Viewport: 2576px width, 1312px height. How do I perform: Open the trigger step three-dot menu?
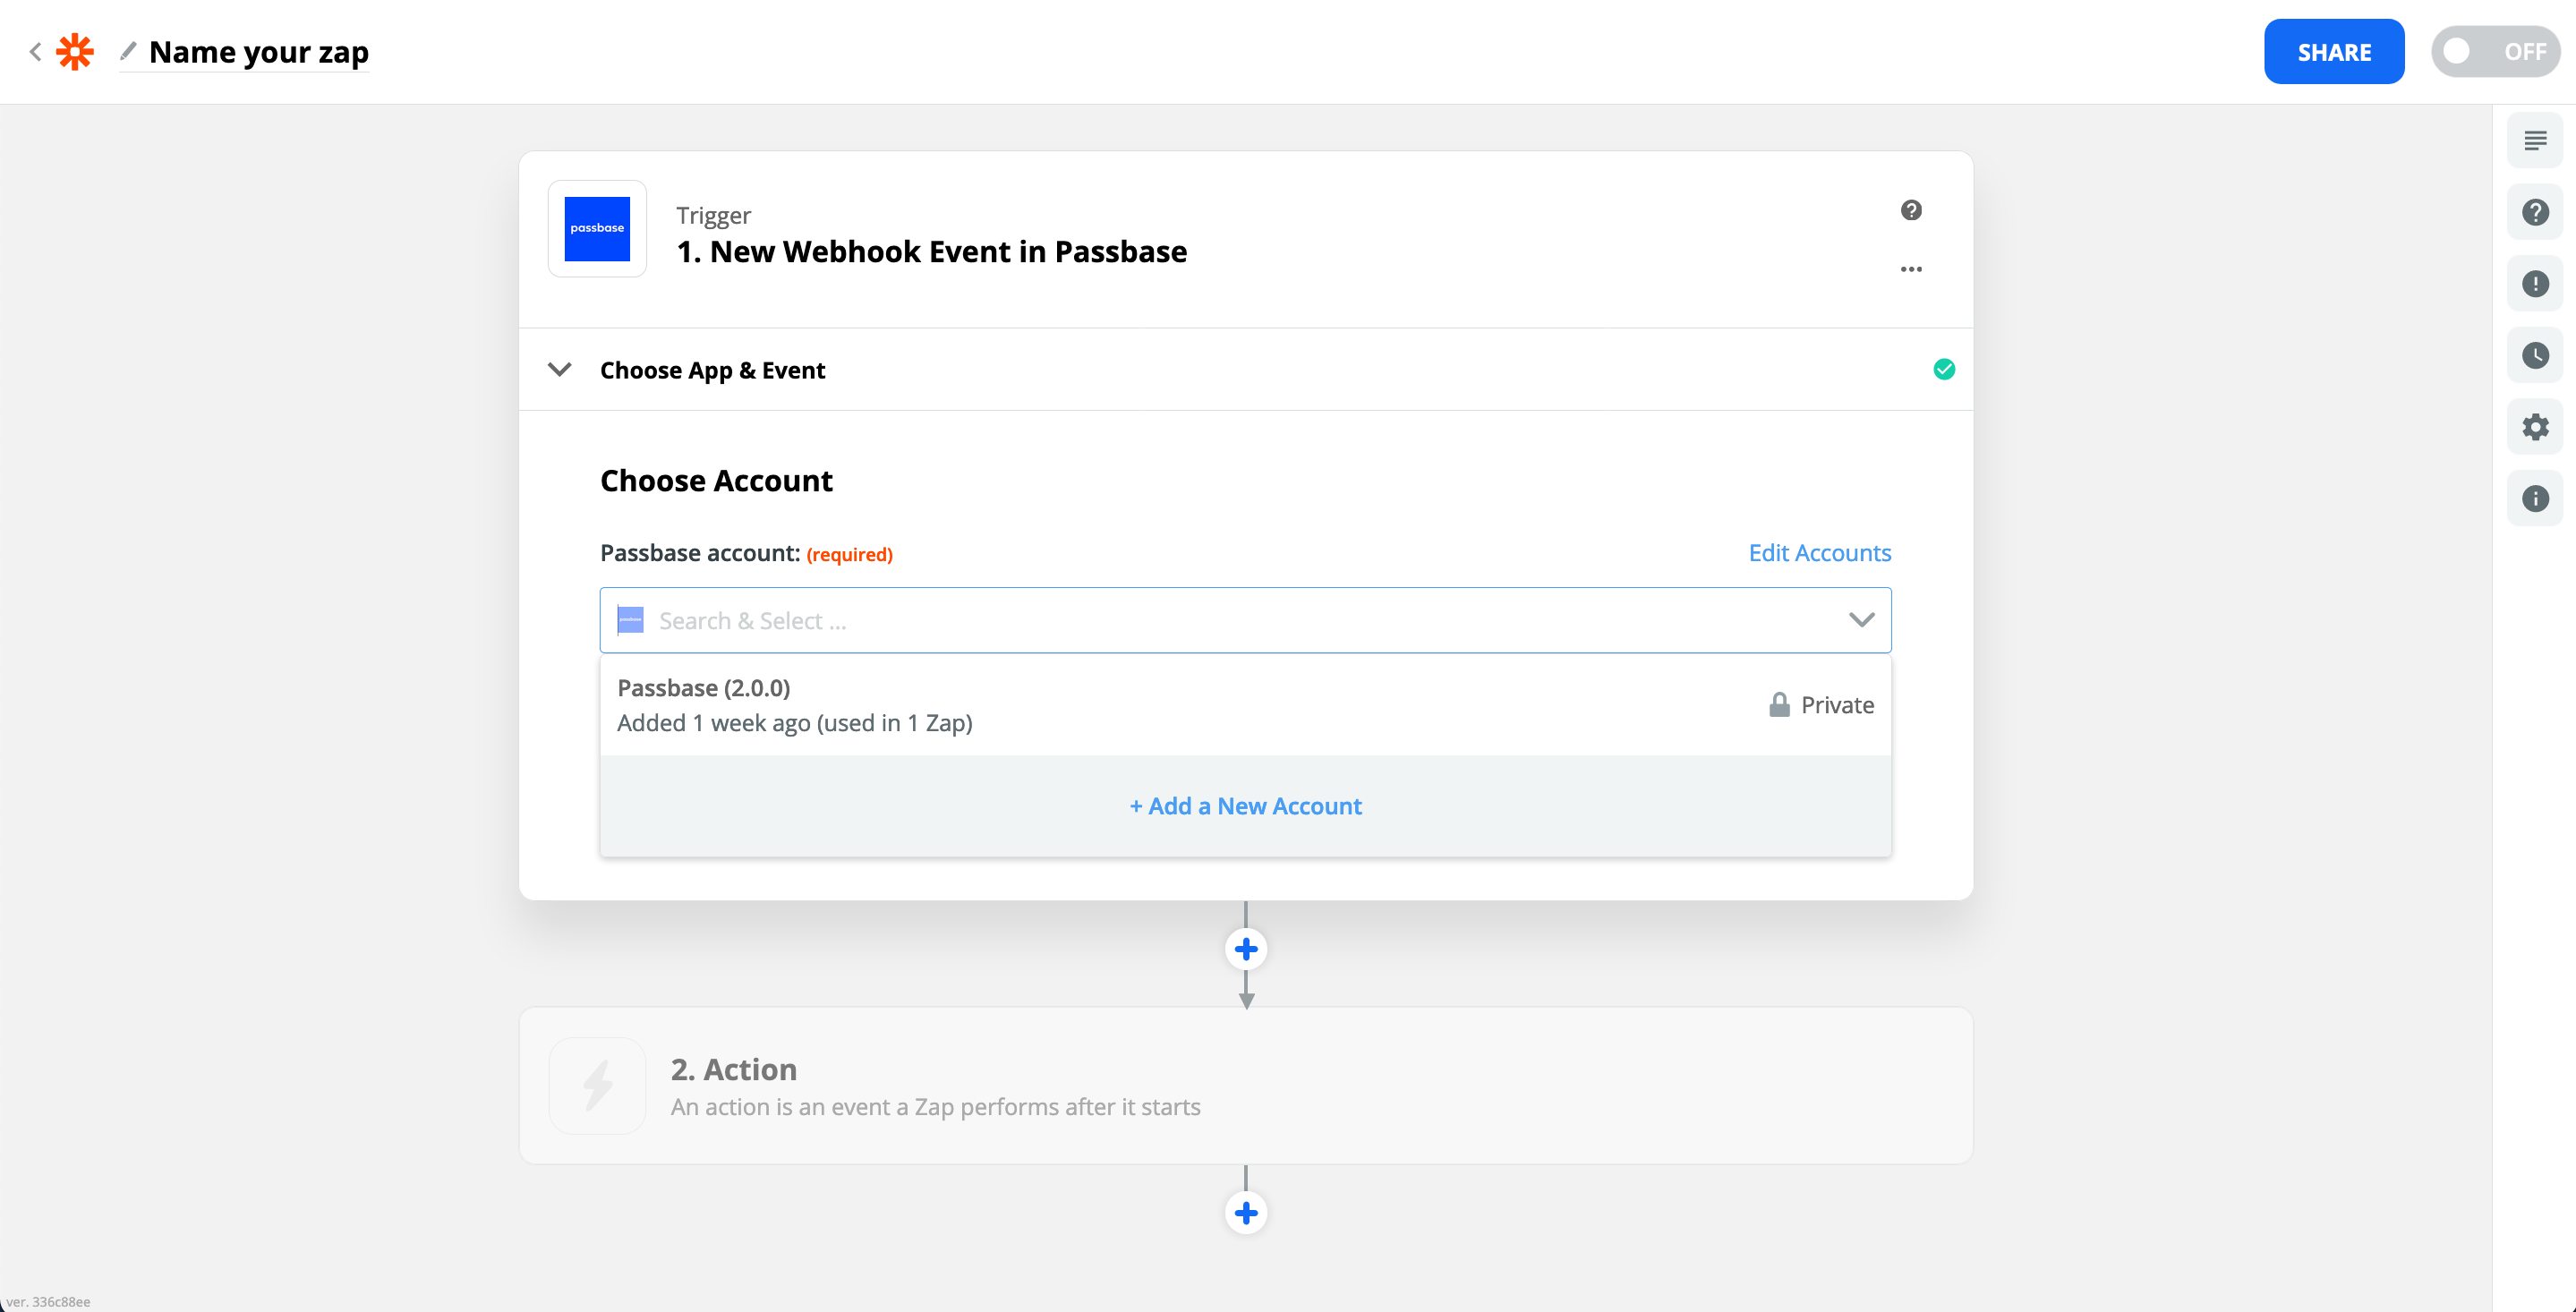pos(1911,269)
